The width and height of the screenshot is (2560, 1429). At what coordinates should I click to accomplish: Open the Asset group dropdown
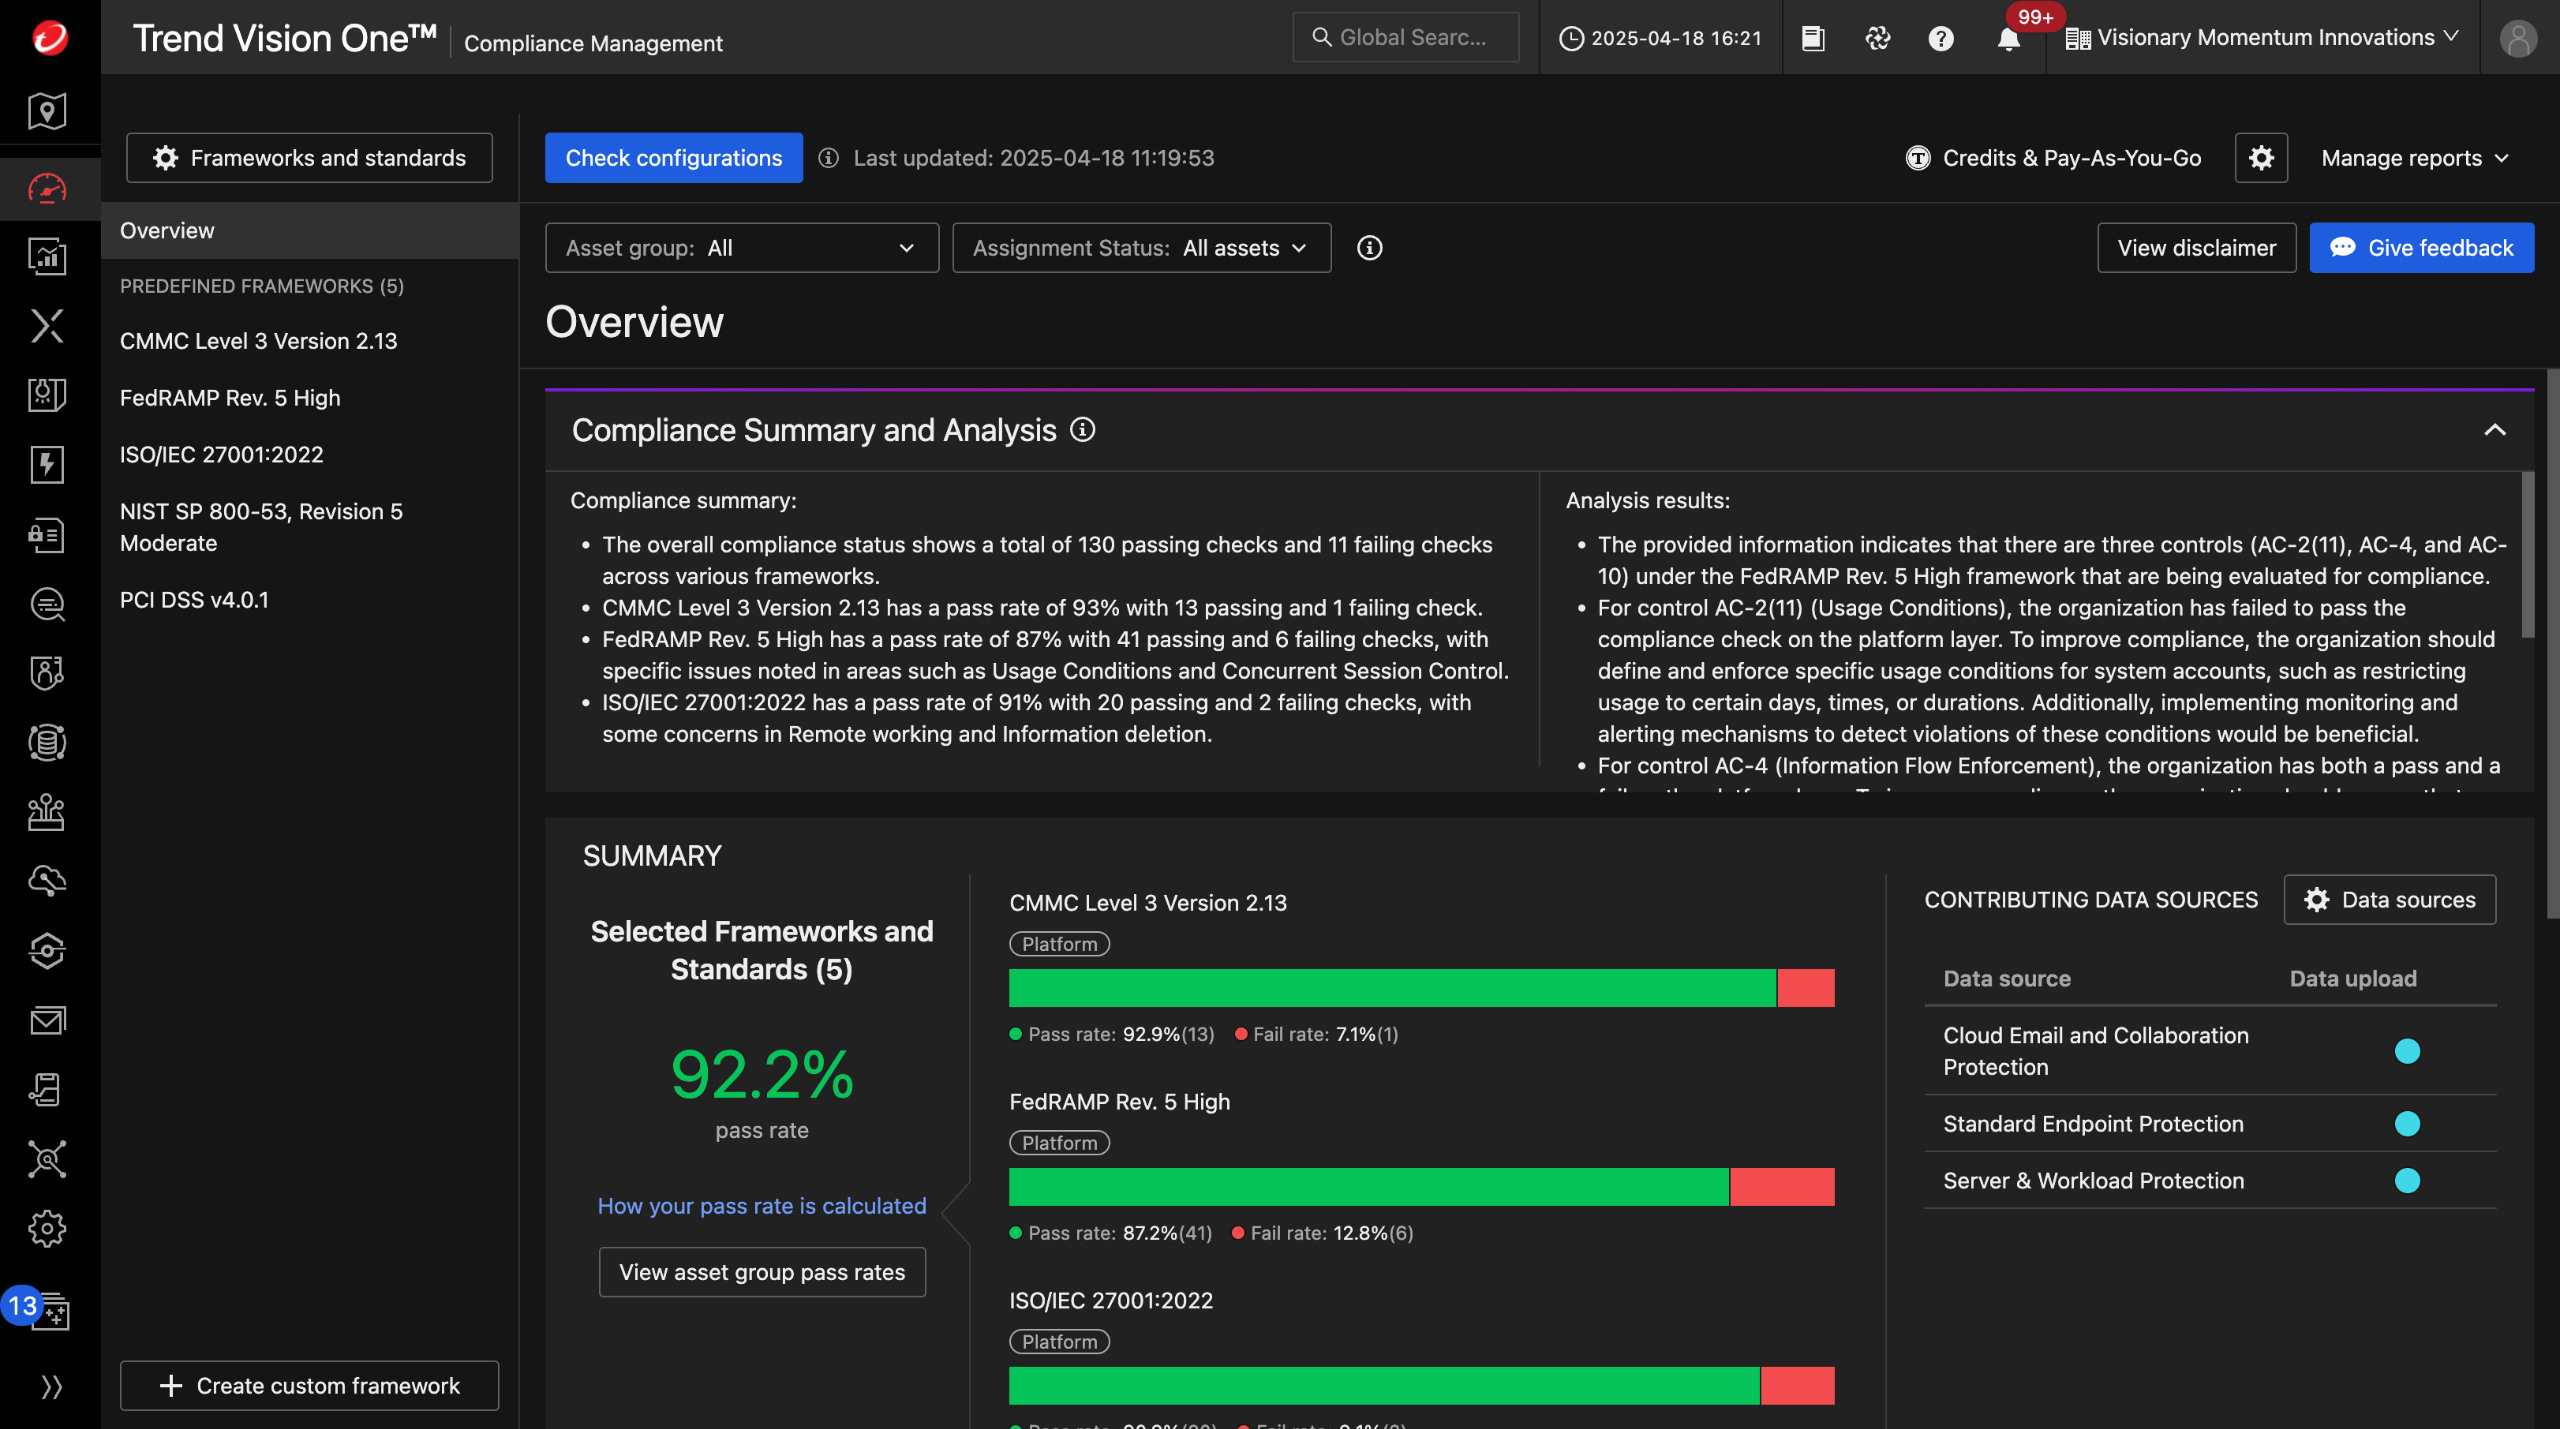coord(741,248)
